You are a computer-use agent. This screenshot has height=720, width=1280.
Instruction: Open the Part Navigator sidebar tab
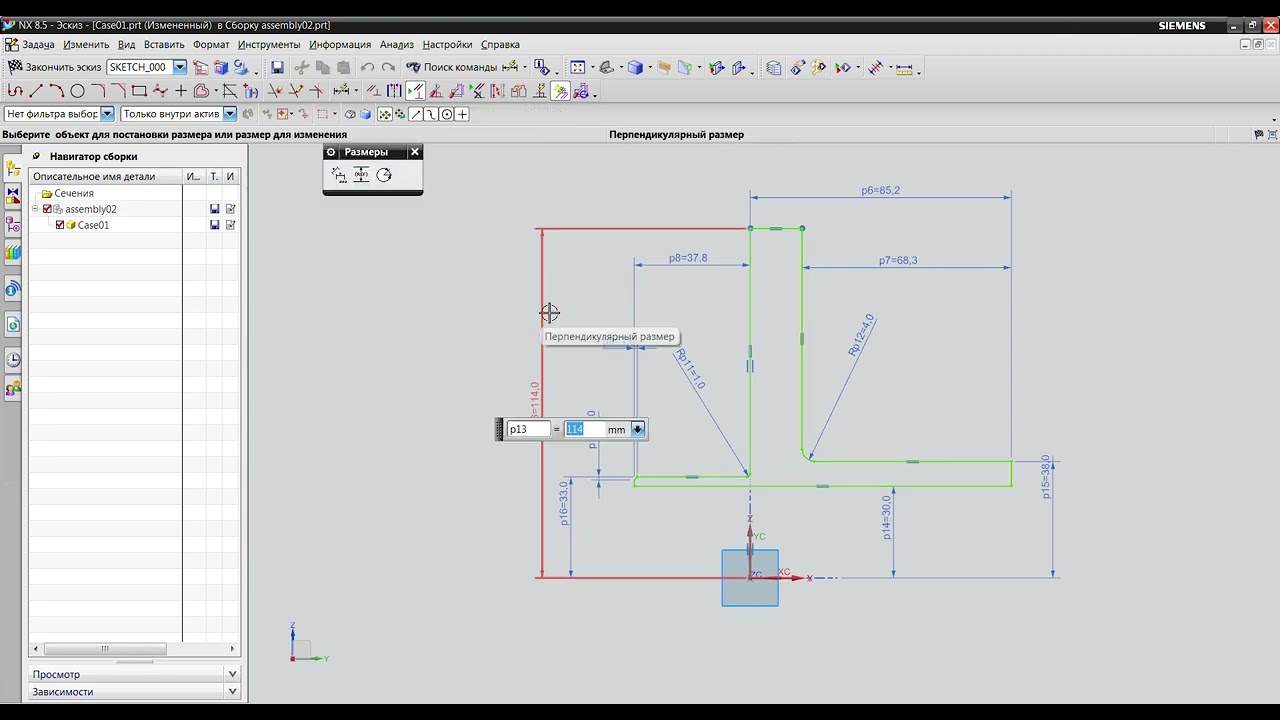pos(13,224)
